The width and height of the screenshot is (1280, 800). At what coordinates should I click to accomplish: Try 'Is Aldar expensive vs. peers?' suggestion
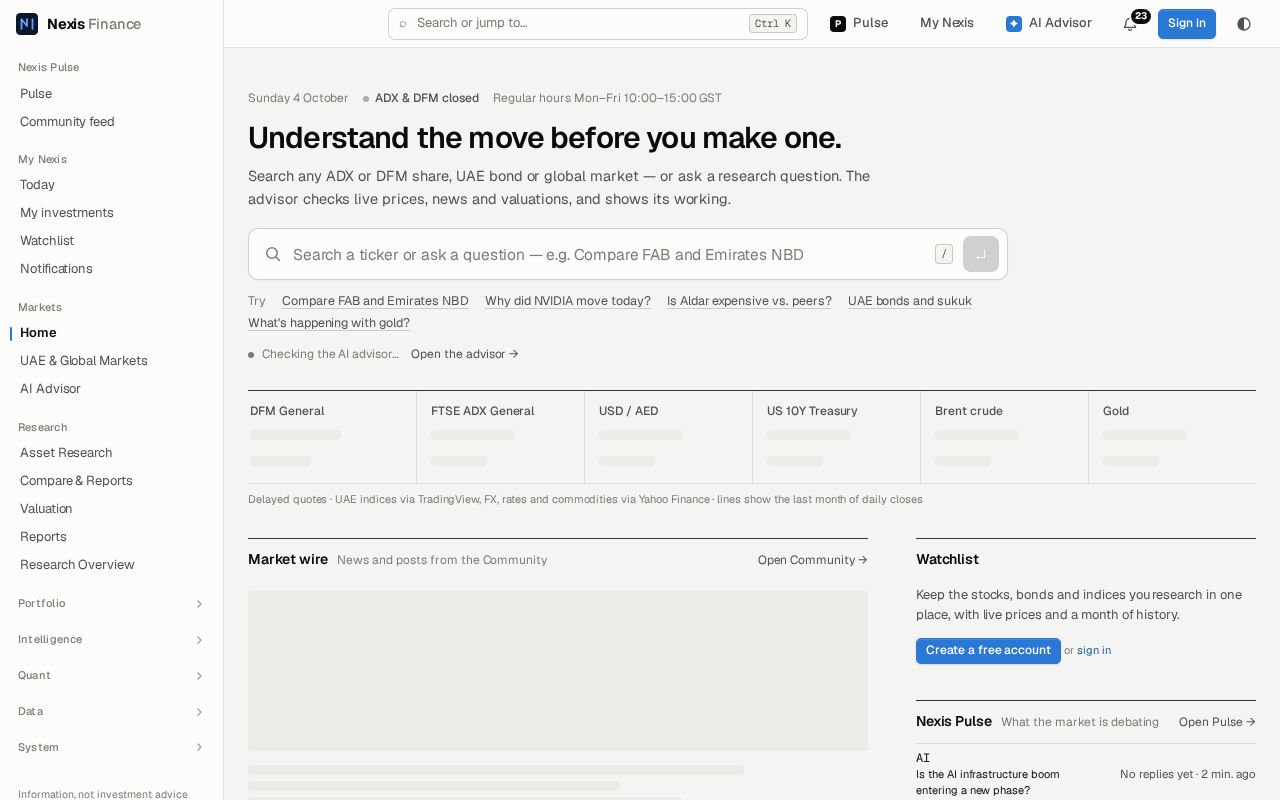(749, 301)
